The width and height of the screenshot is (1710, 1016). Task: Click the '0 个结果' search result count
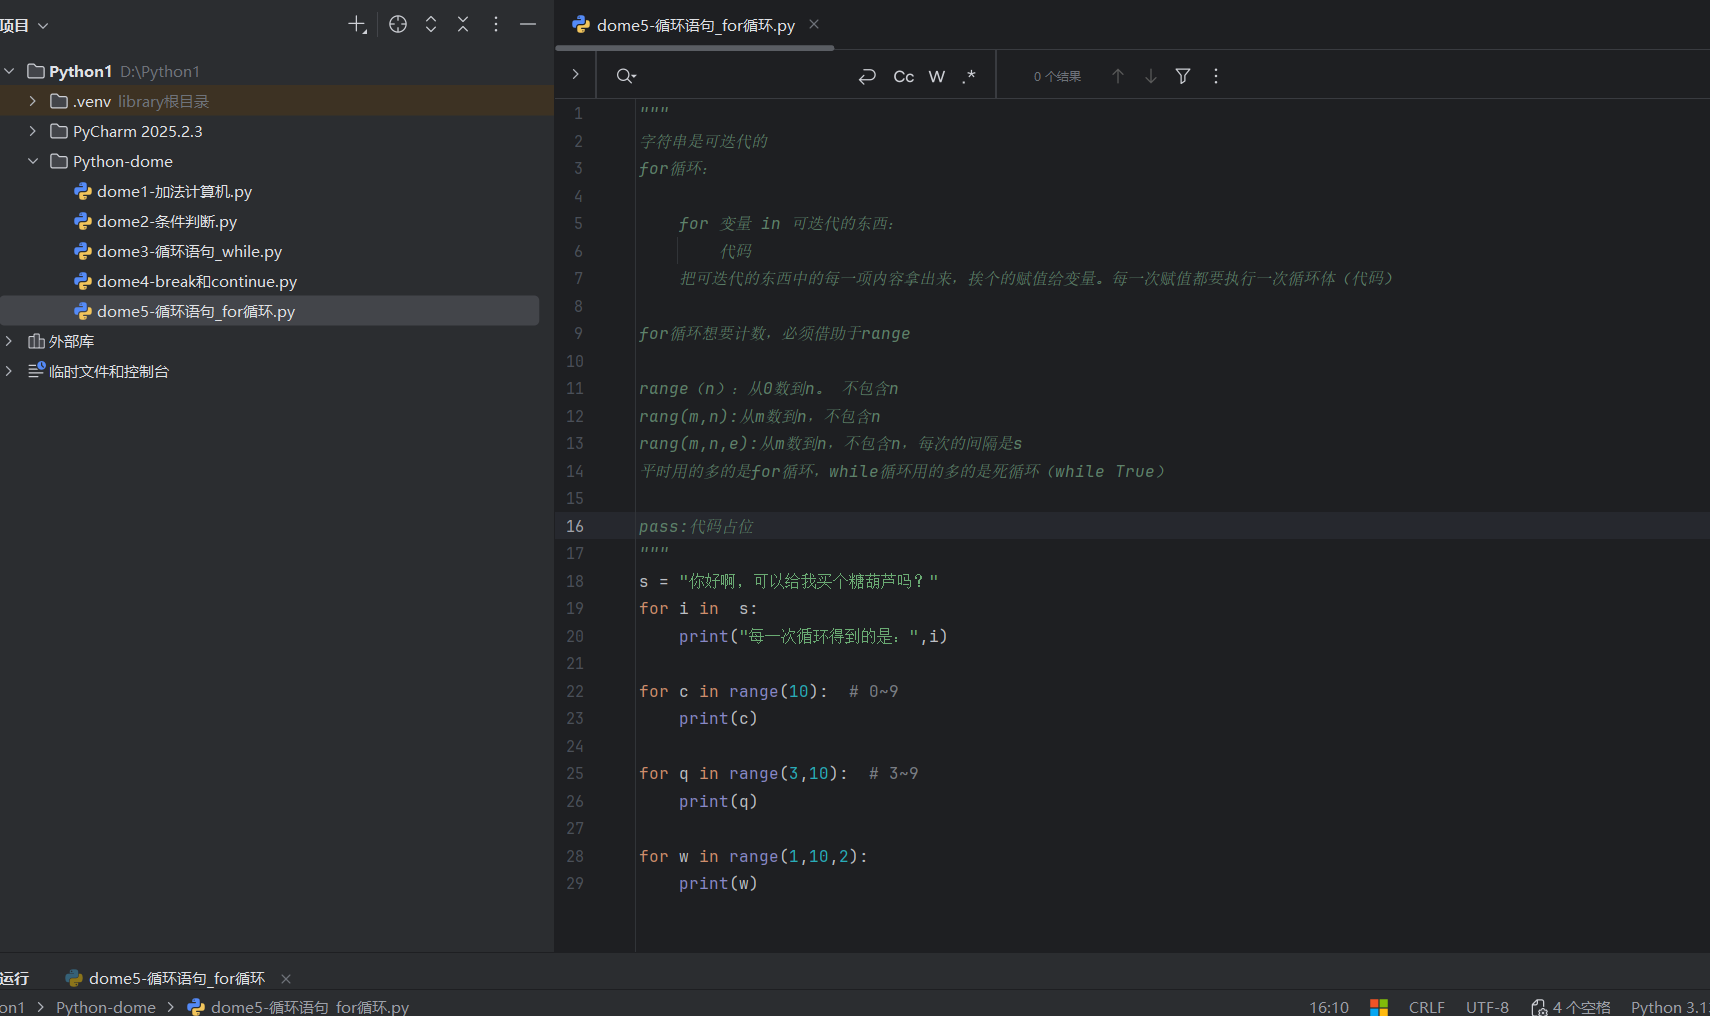pyautogui.click(x=1057, y=76)
